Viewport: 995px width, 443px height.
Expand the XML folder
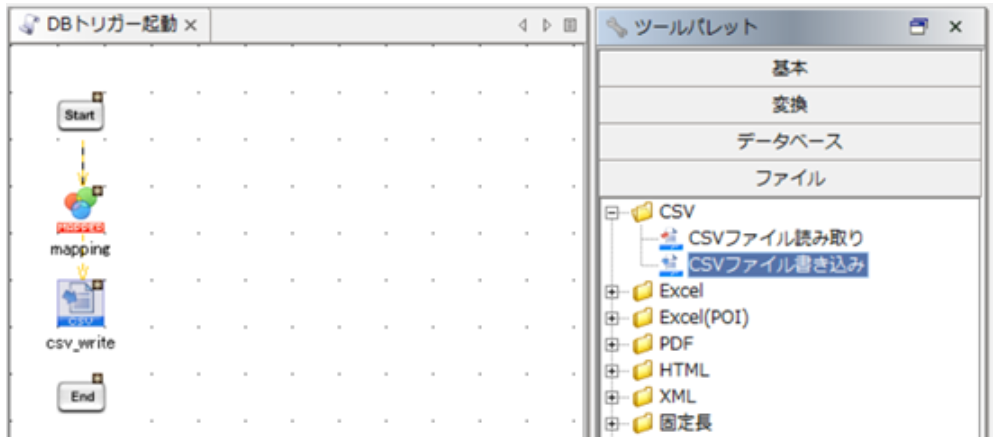pos(612,397)
